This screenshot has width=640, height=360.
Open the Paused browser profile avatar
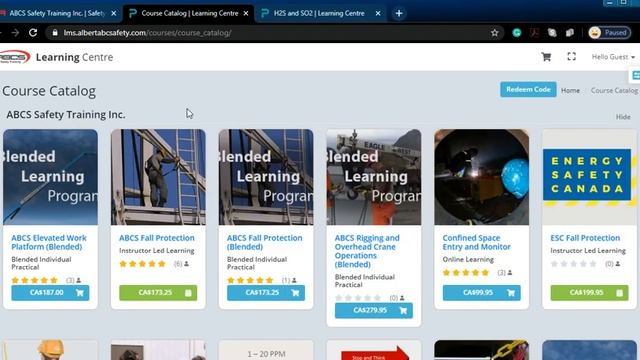tap(609, 33)
